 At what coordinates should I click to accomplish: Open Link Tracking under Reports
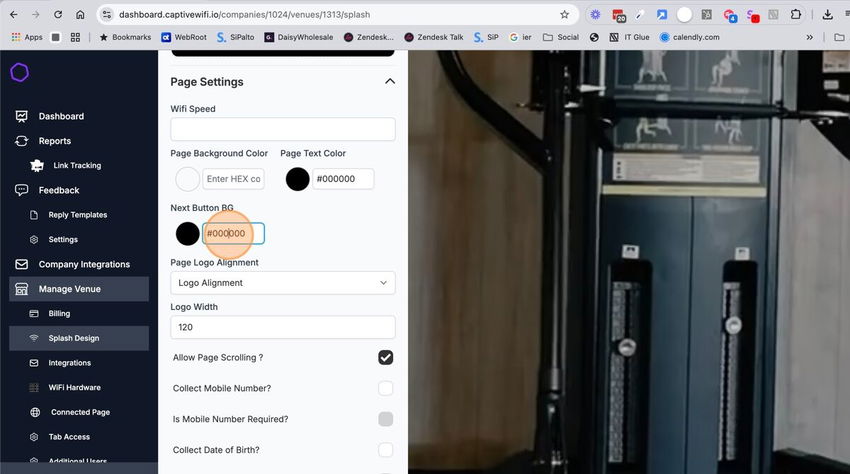(77, 165)
